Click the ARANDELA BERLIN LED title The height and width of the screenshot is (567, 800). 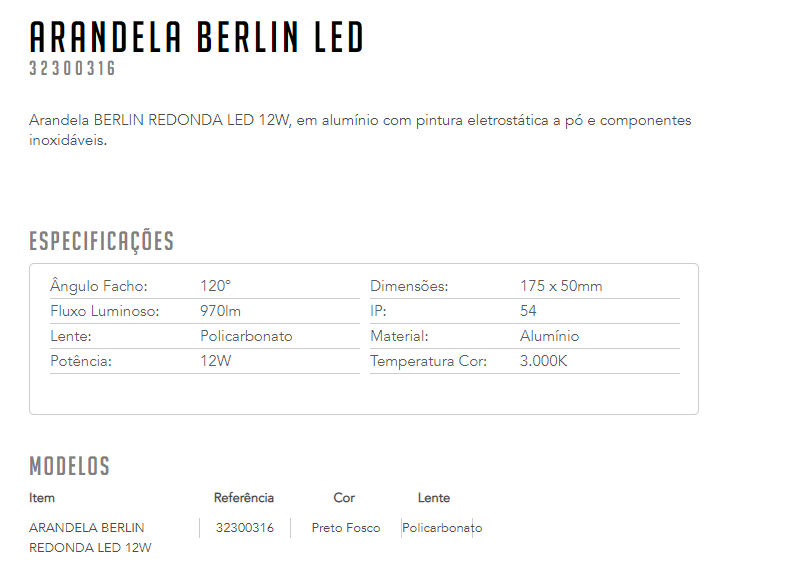[196, 37]
